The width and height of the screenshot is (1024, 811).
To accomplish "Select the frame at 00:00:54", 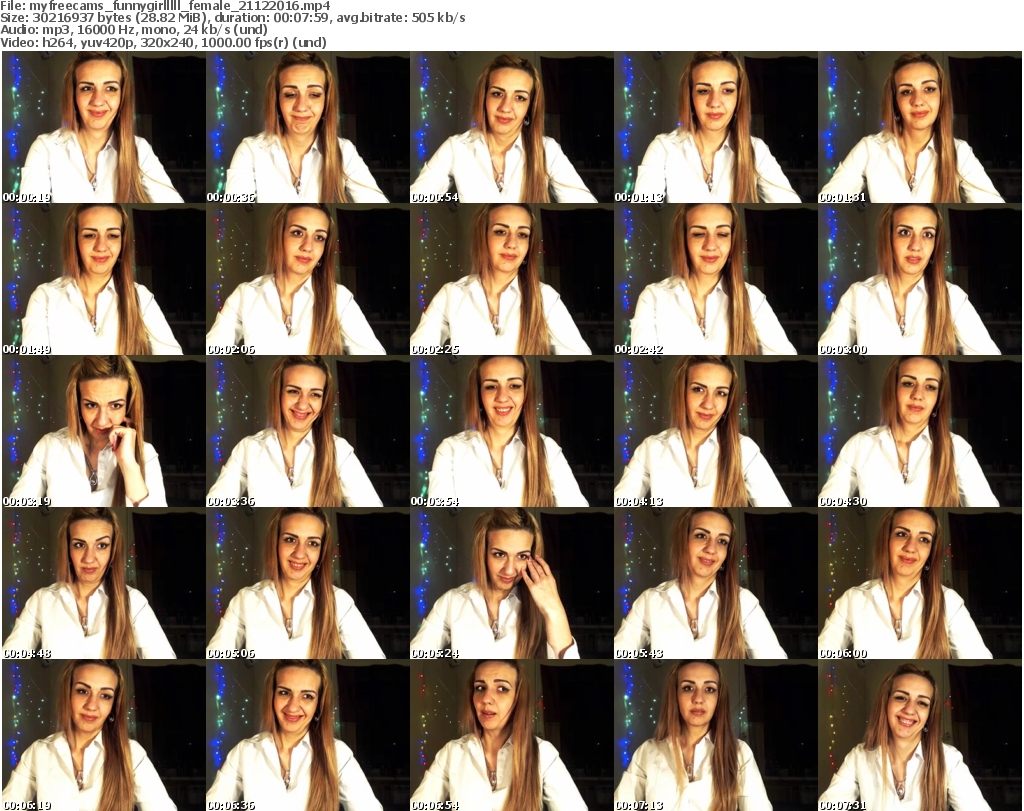I will point(511,127).
